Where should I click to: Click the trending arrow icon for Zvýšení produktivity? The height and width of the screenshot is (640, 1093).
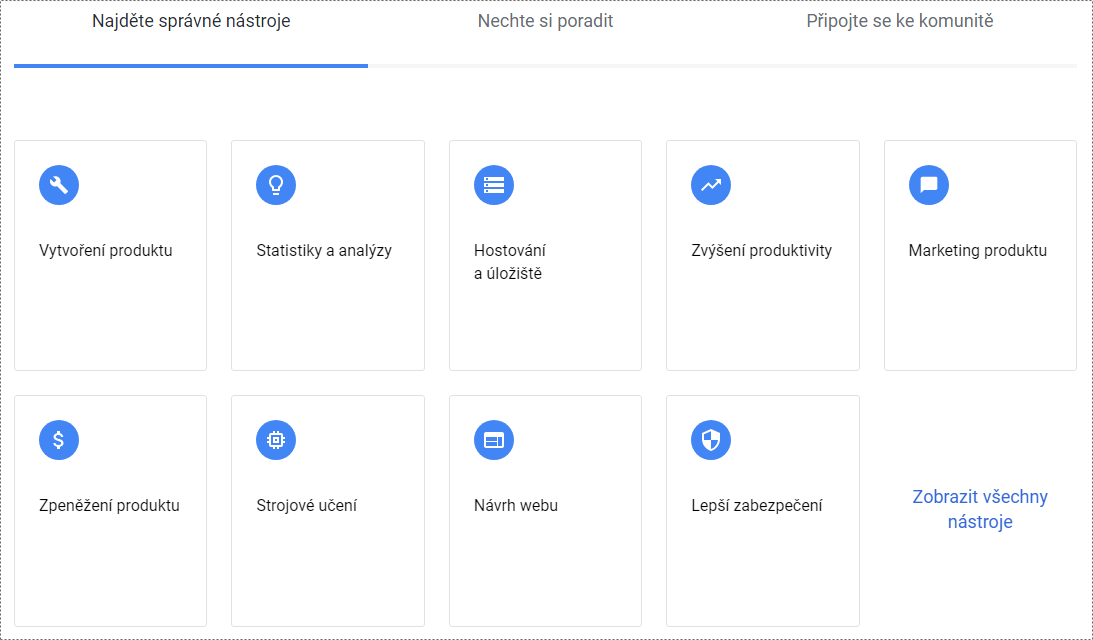[x=711, y=185]
